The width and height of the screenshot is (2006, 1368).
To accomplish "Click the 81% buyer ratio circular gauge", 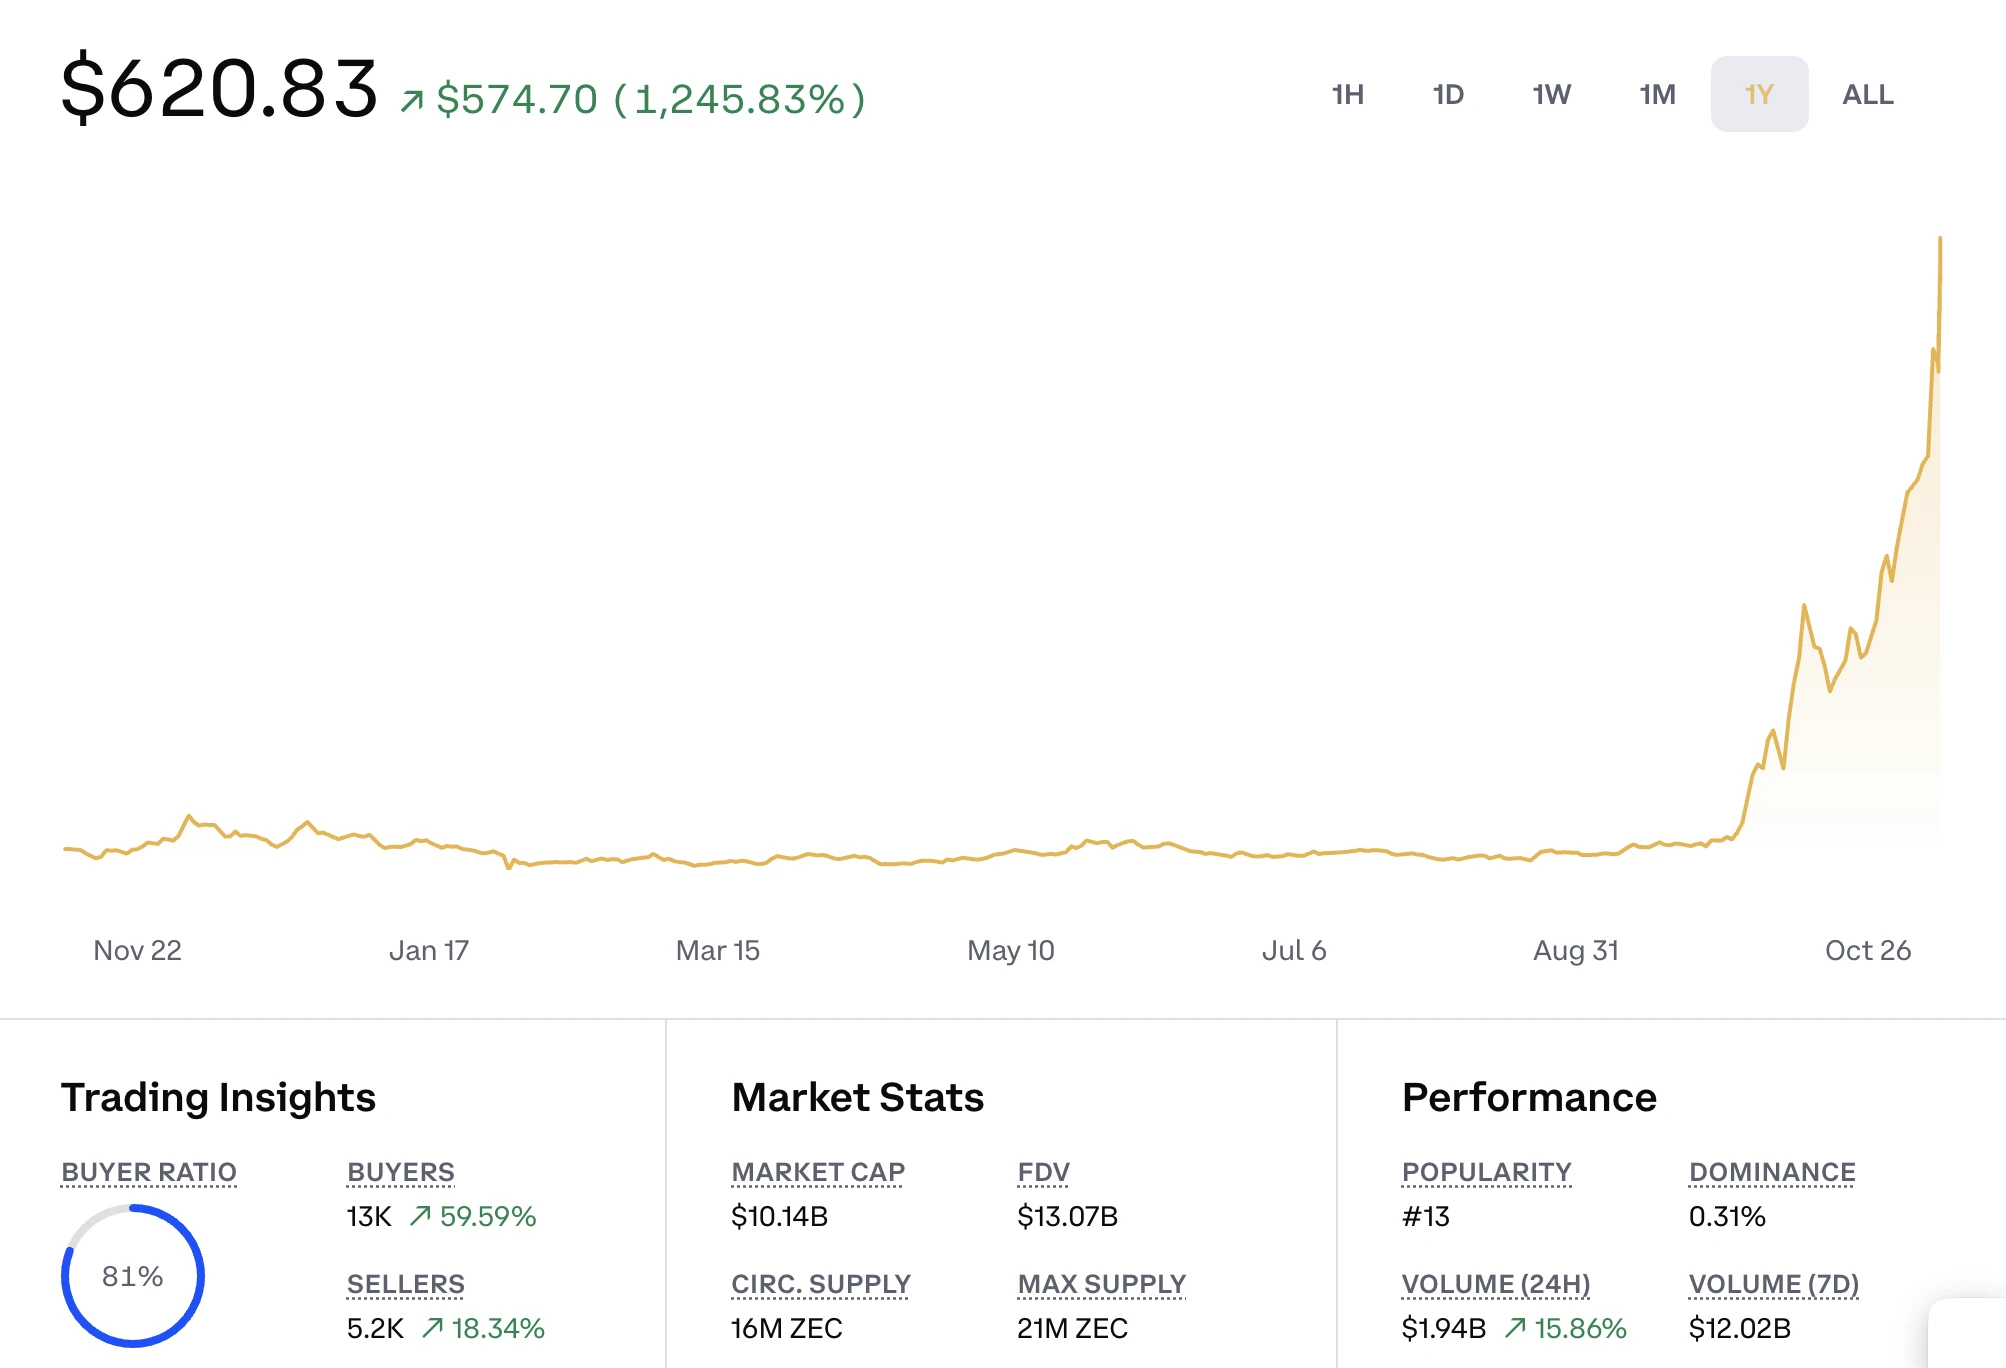I will click(x=132, y=1275).
